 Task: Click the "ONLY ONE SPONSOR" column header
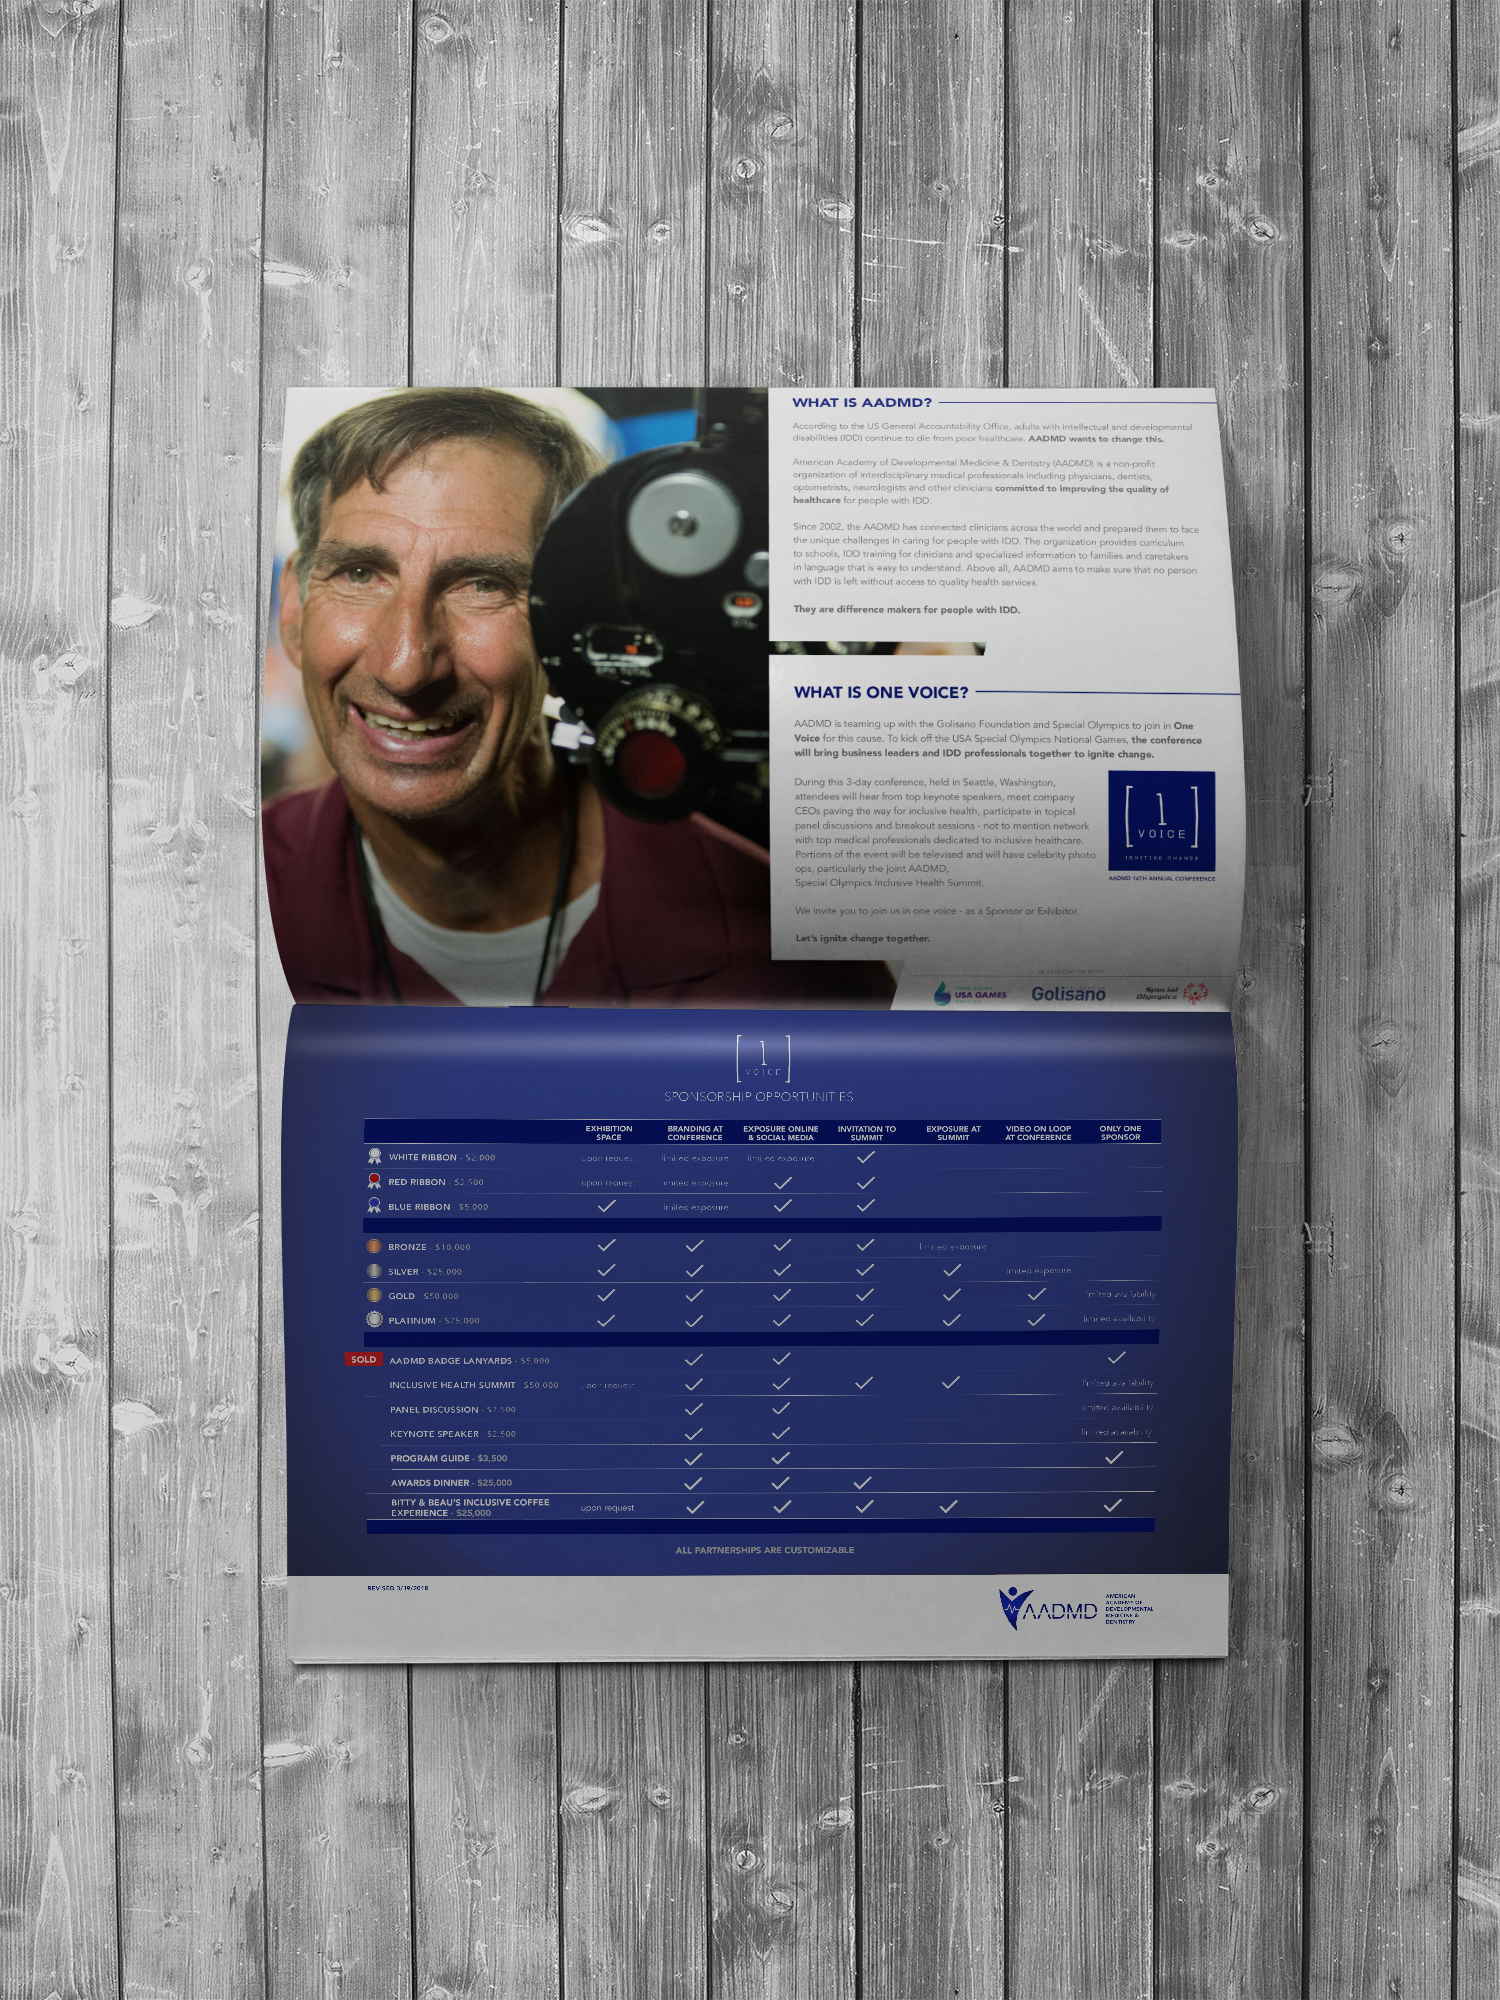coord(1120,1133)
